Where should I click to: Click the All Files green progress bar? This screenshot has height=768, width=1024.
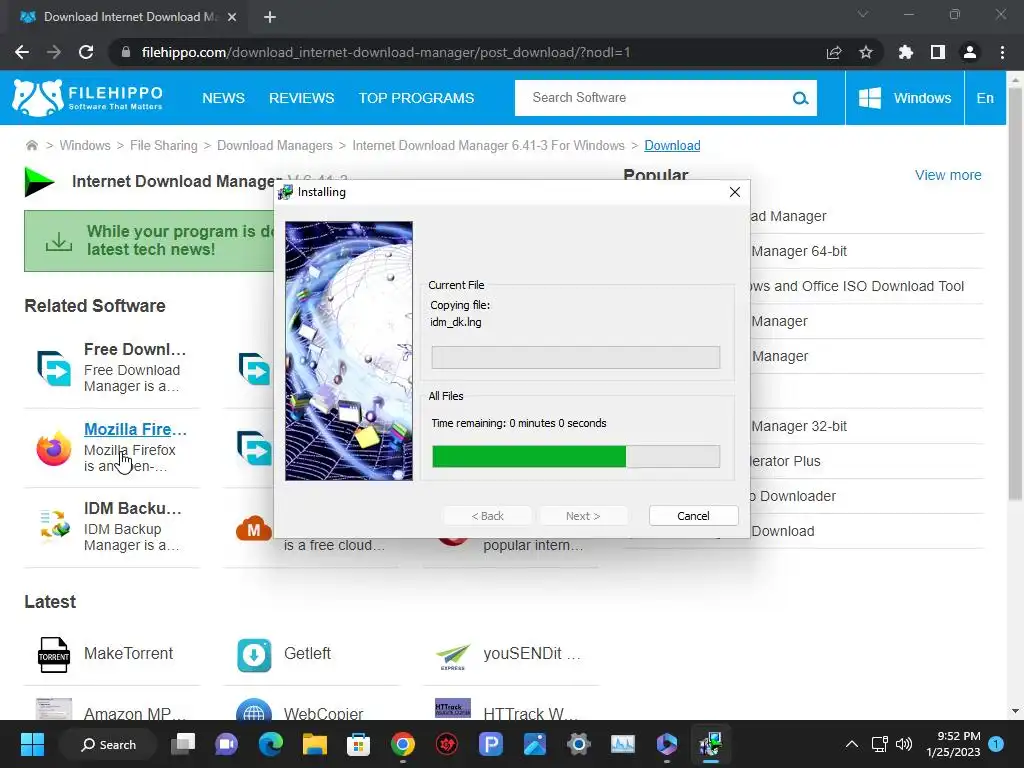pyautogui.click(x=576, y=456)
